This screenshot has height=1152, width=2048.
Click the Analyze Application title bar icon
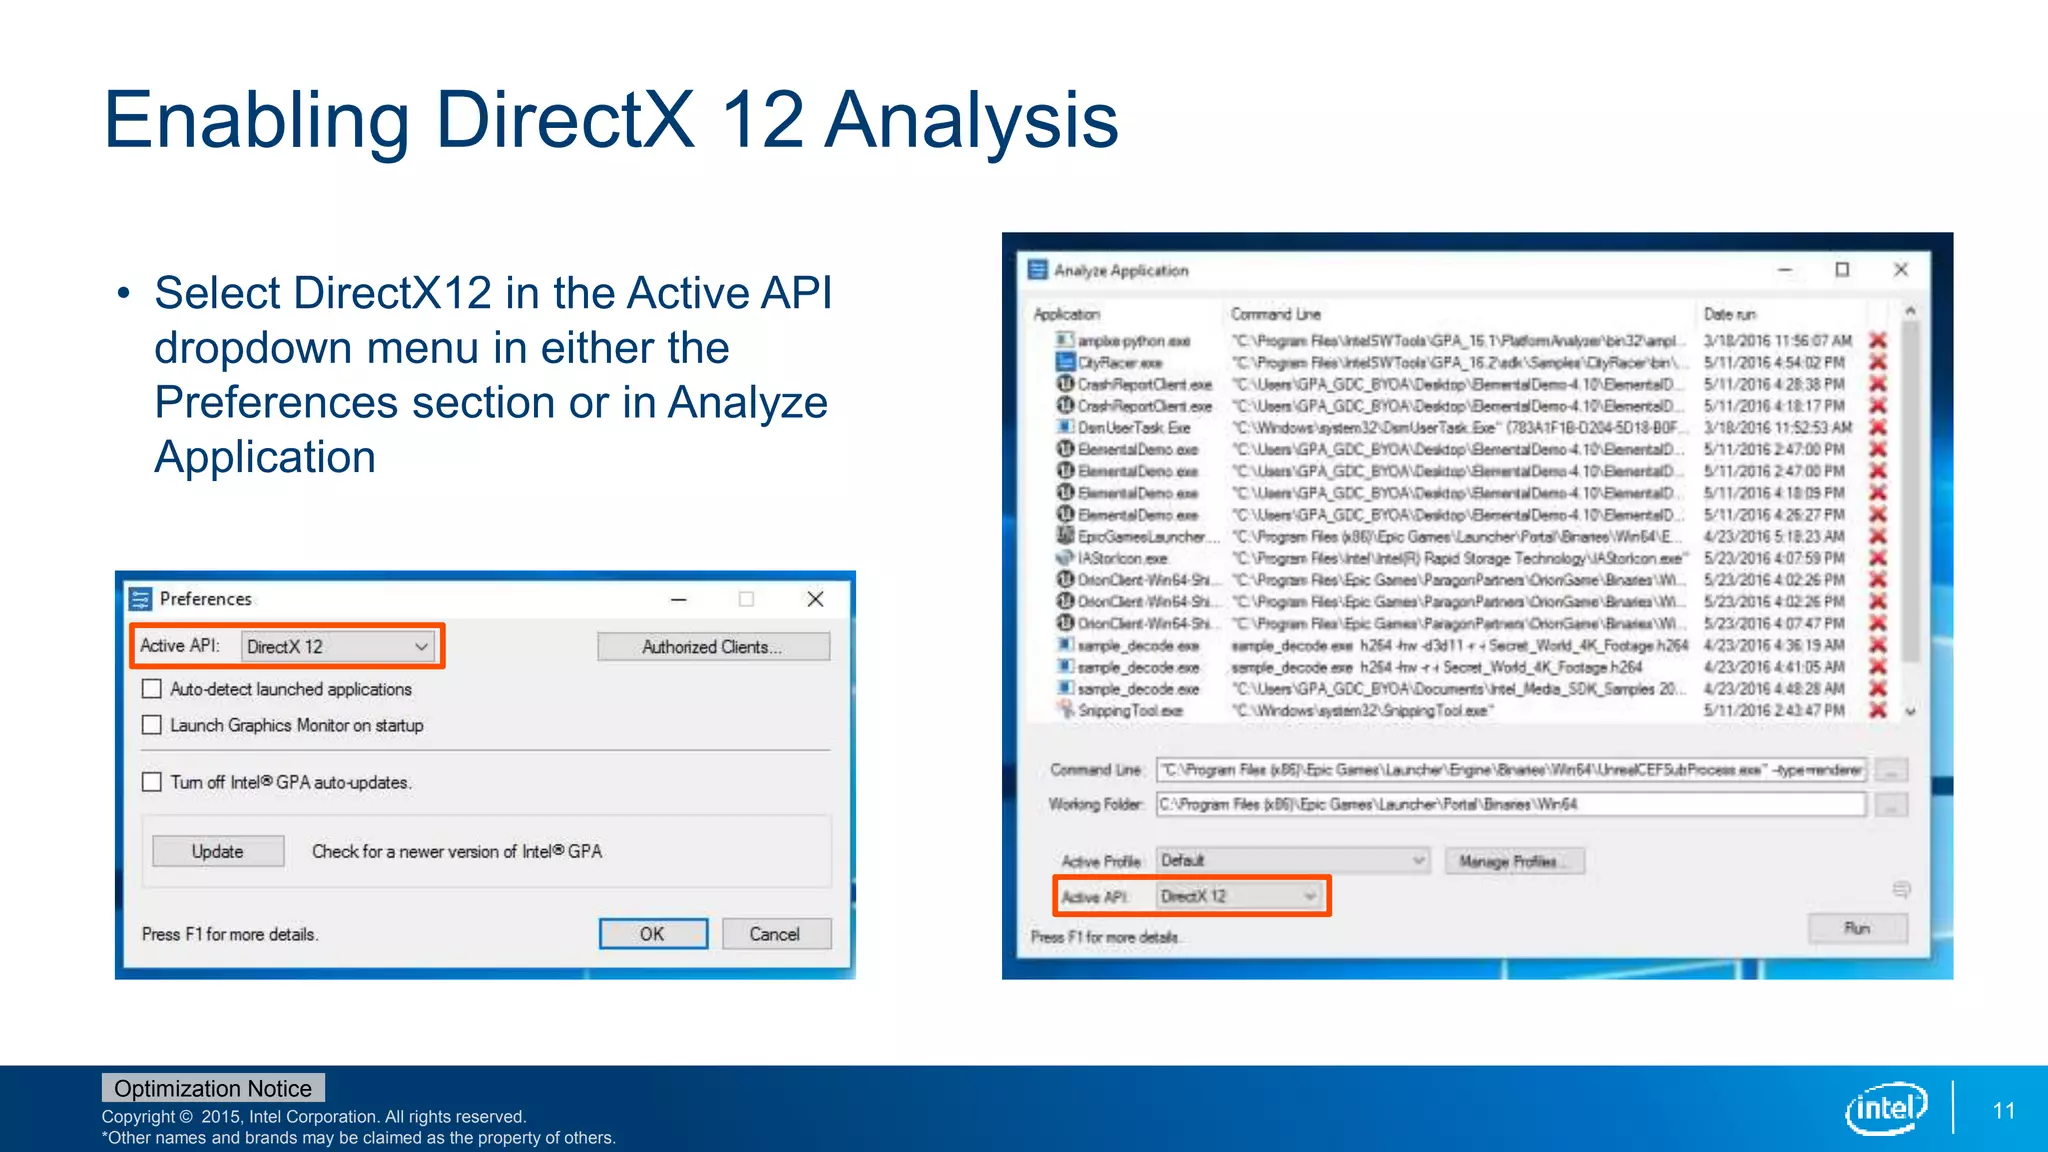pos(1037,270)
